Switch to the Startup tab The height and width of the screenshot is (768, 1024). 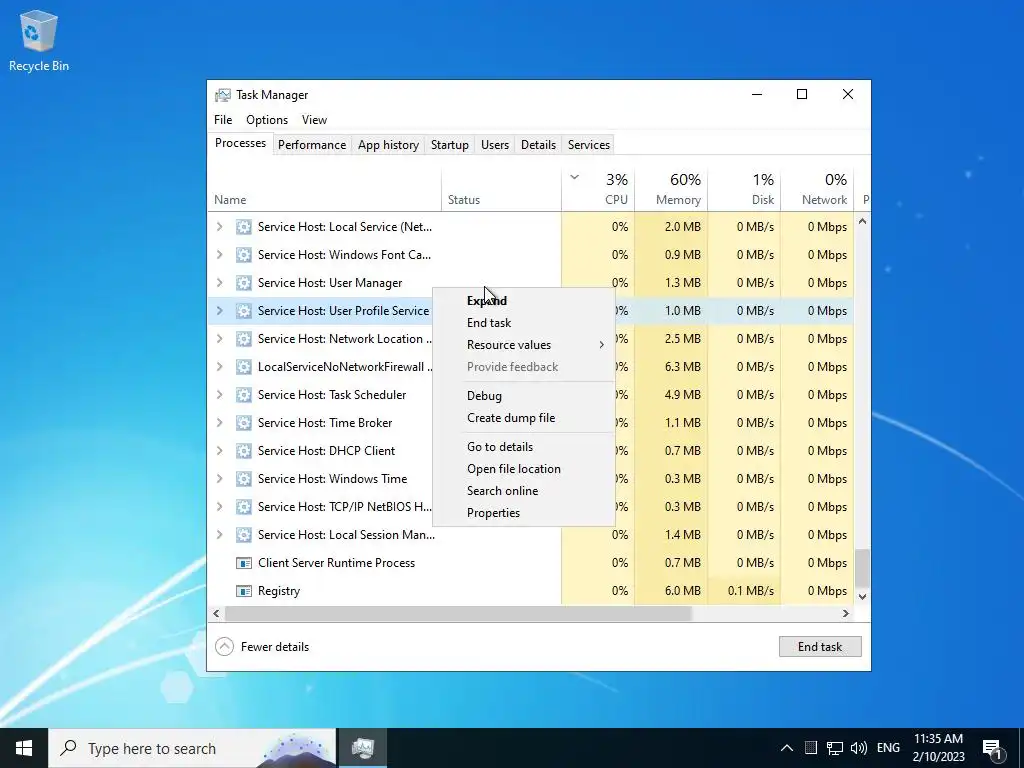pos(449,145)
